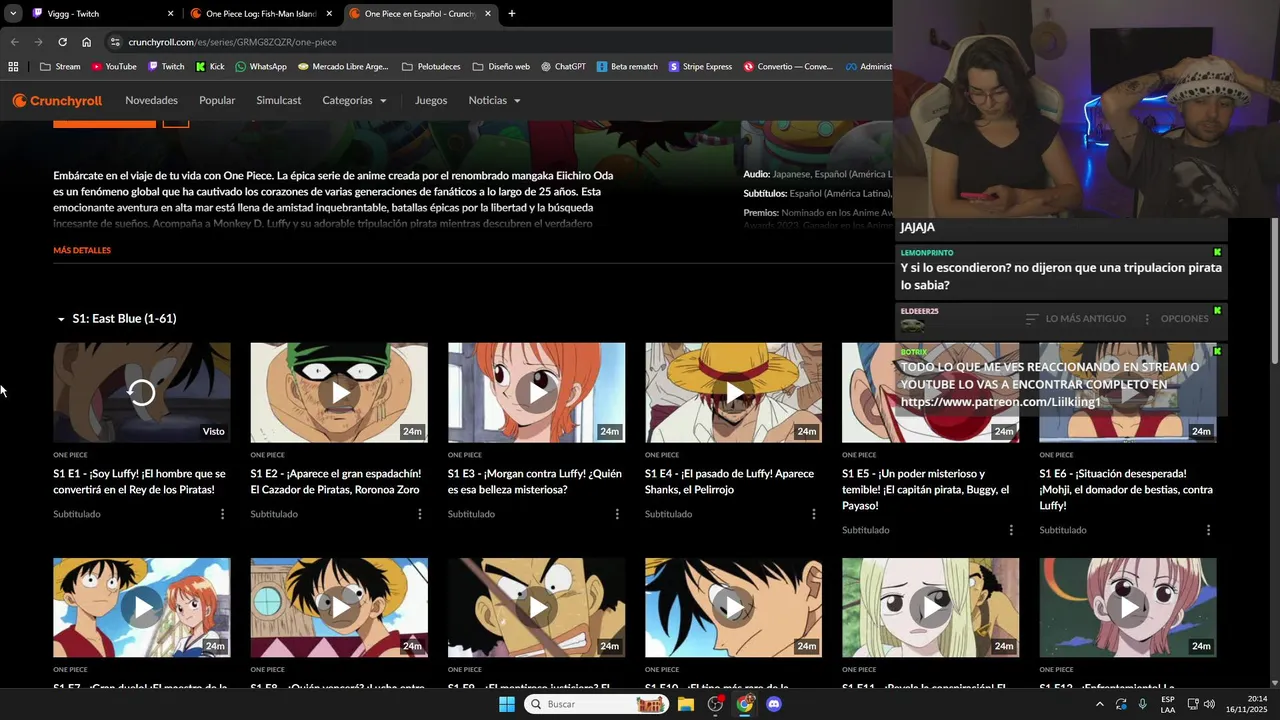Open File Explorer from the taskbar
The height and width of the screenshot is (720, 1280).
click(x=686, y=704)
